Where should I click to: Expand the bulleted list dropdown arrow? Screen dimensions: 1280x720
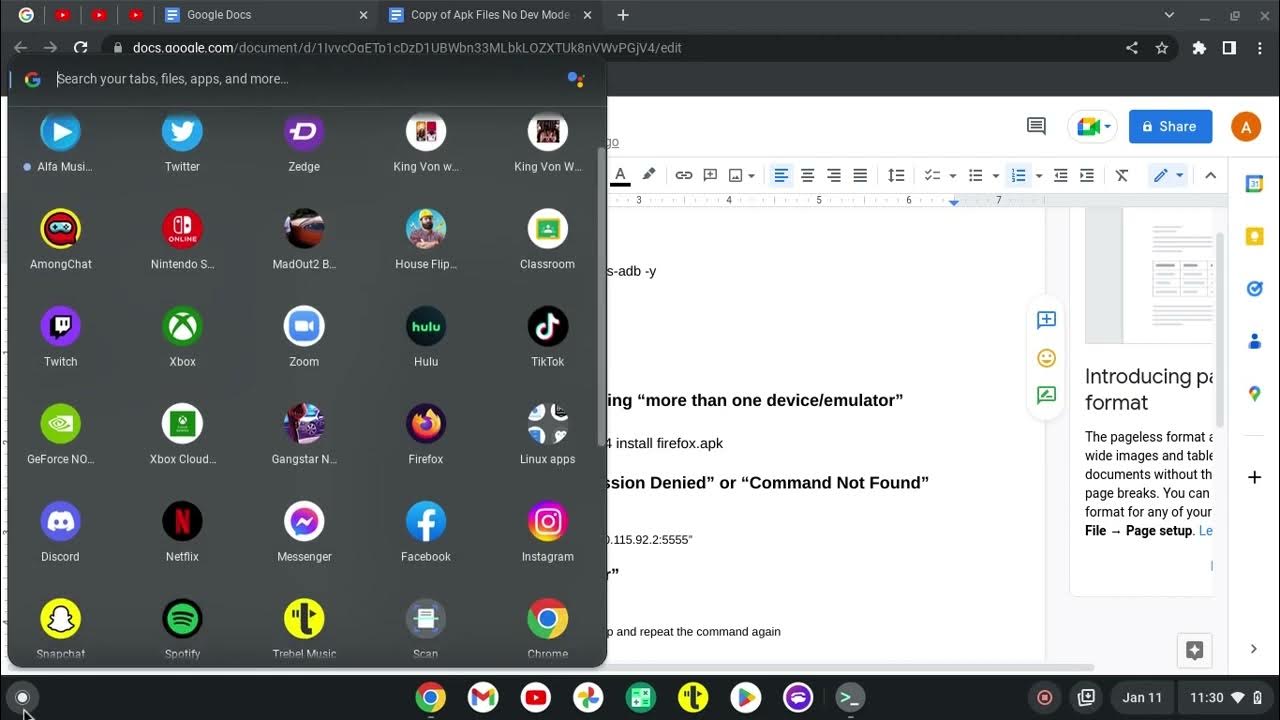pyautogui.click(x=995, y=176)
